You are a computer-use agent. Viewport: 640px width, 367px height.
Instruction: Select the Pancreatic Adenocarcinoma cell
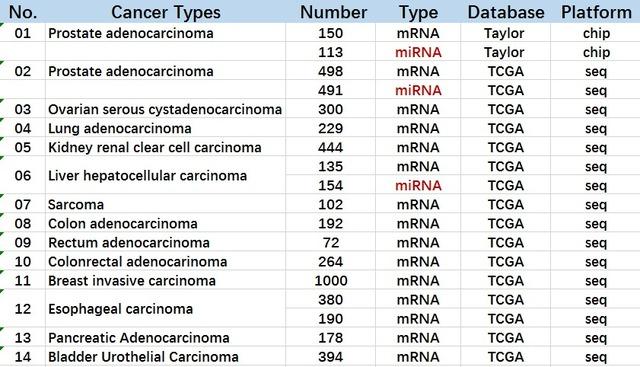click(165, 338)
